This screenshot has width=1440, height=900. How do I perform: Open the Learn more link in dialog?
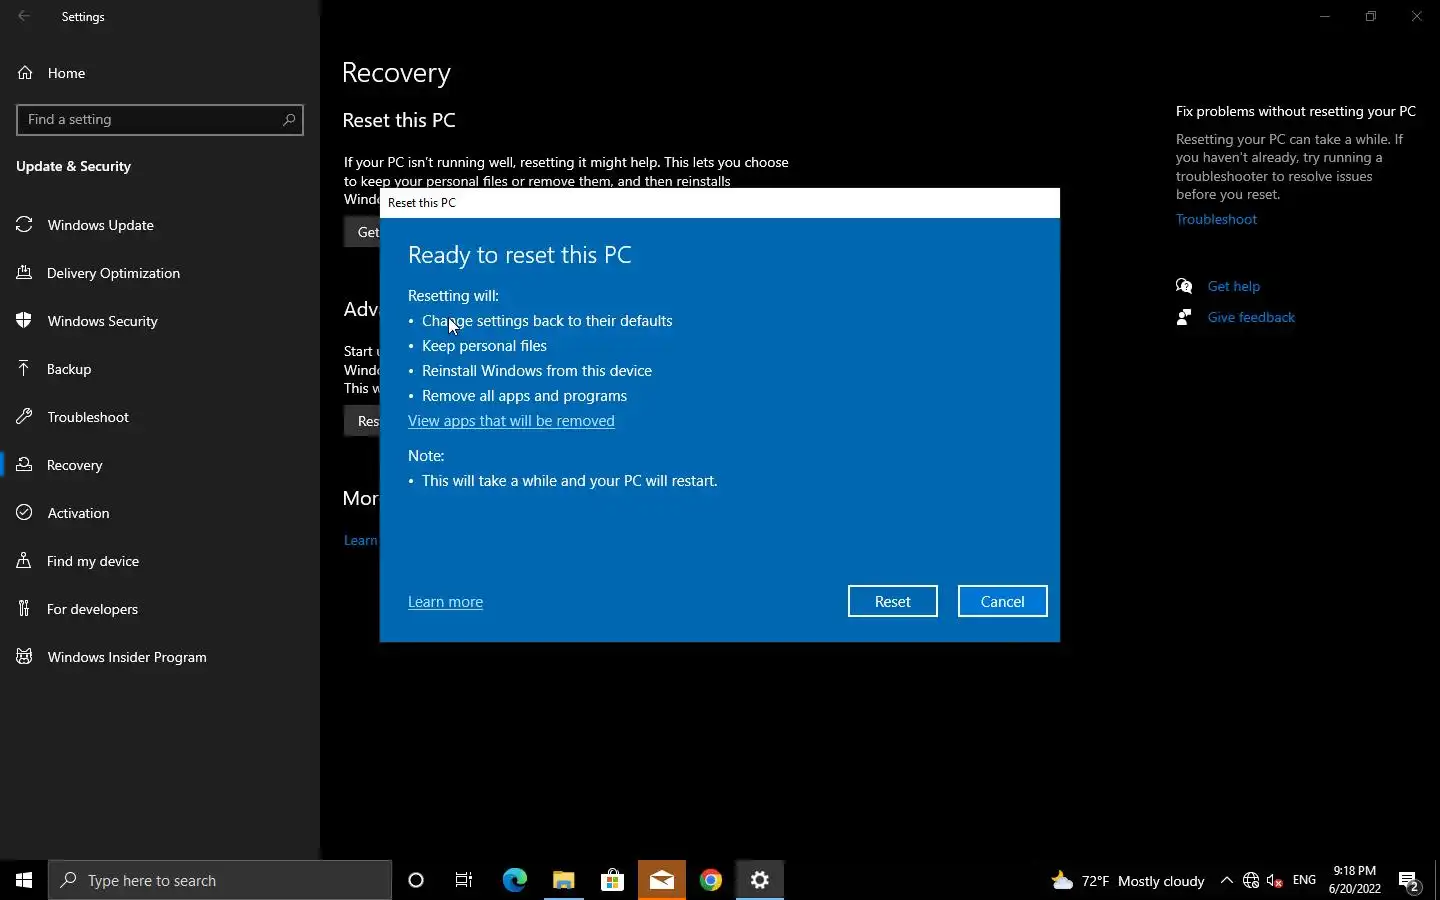coord(445,602)
